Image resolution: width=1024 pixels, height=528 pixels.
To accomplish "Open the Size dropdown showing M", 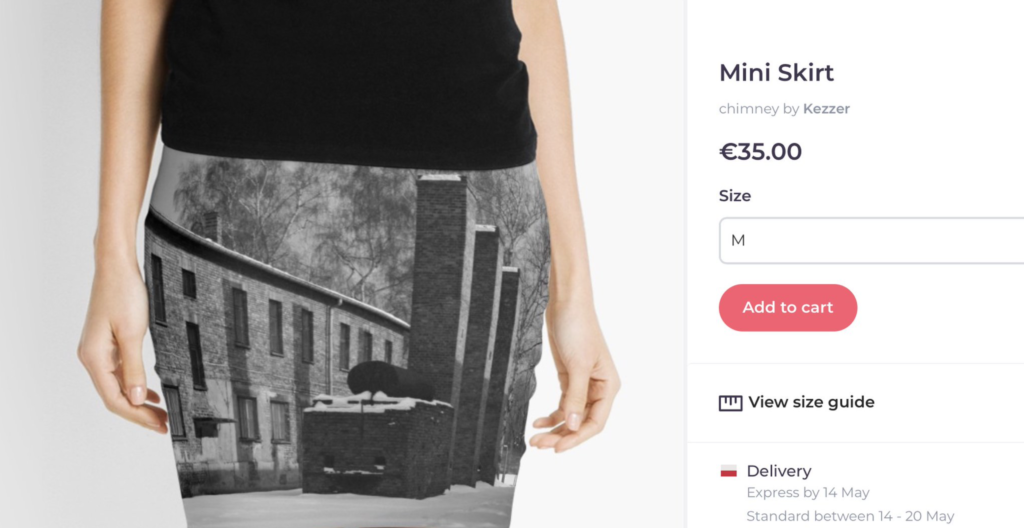I will pyautogui.click(x=871, y=240).
